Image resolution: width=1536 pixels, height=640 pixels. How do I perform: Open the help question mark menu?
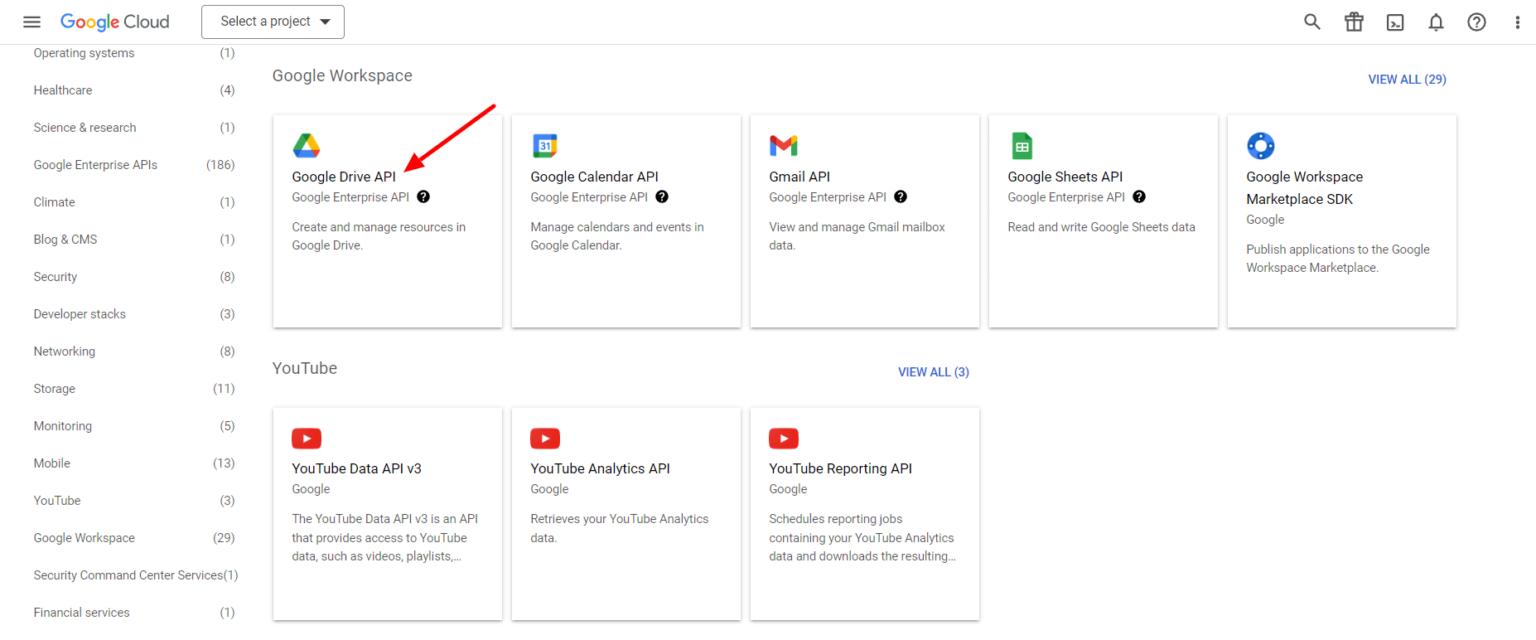click(x=1476, y=21)
